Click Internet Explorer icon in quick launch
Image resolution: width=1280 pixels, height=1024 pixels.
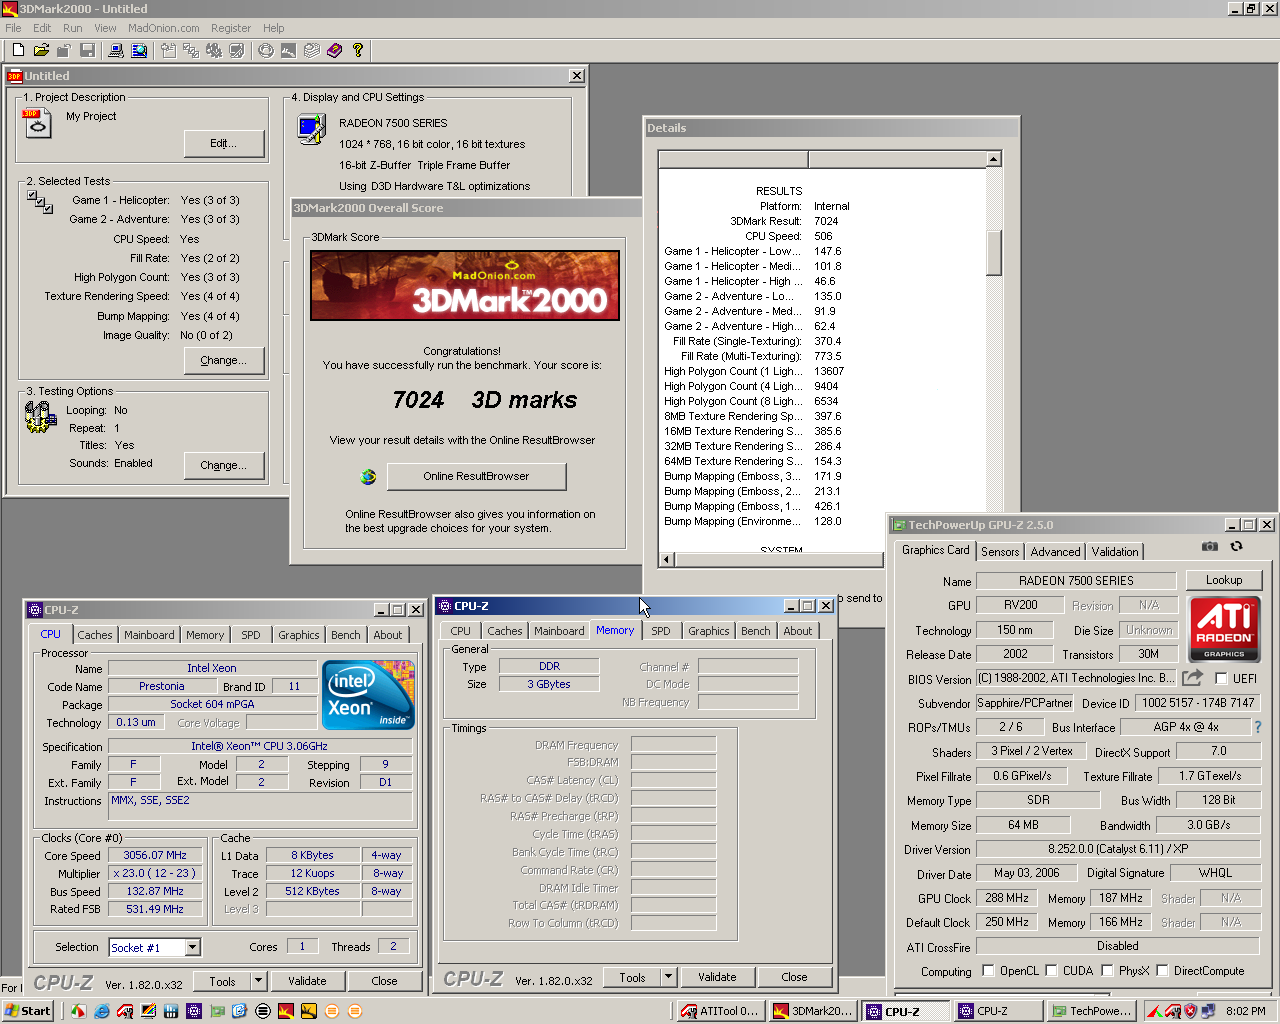click(102, 1011)
